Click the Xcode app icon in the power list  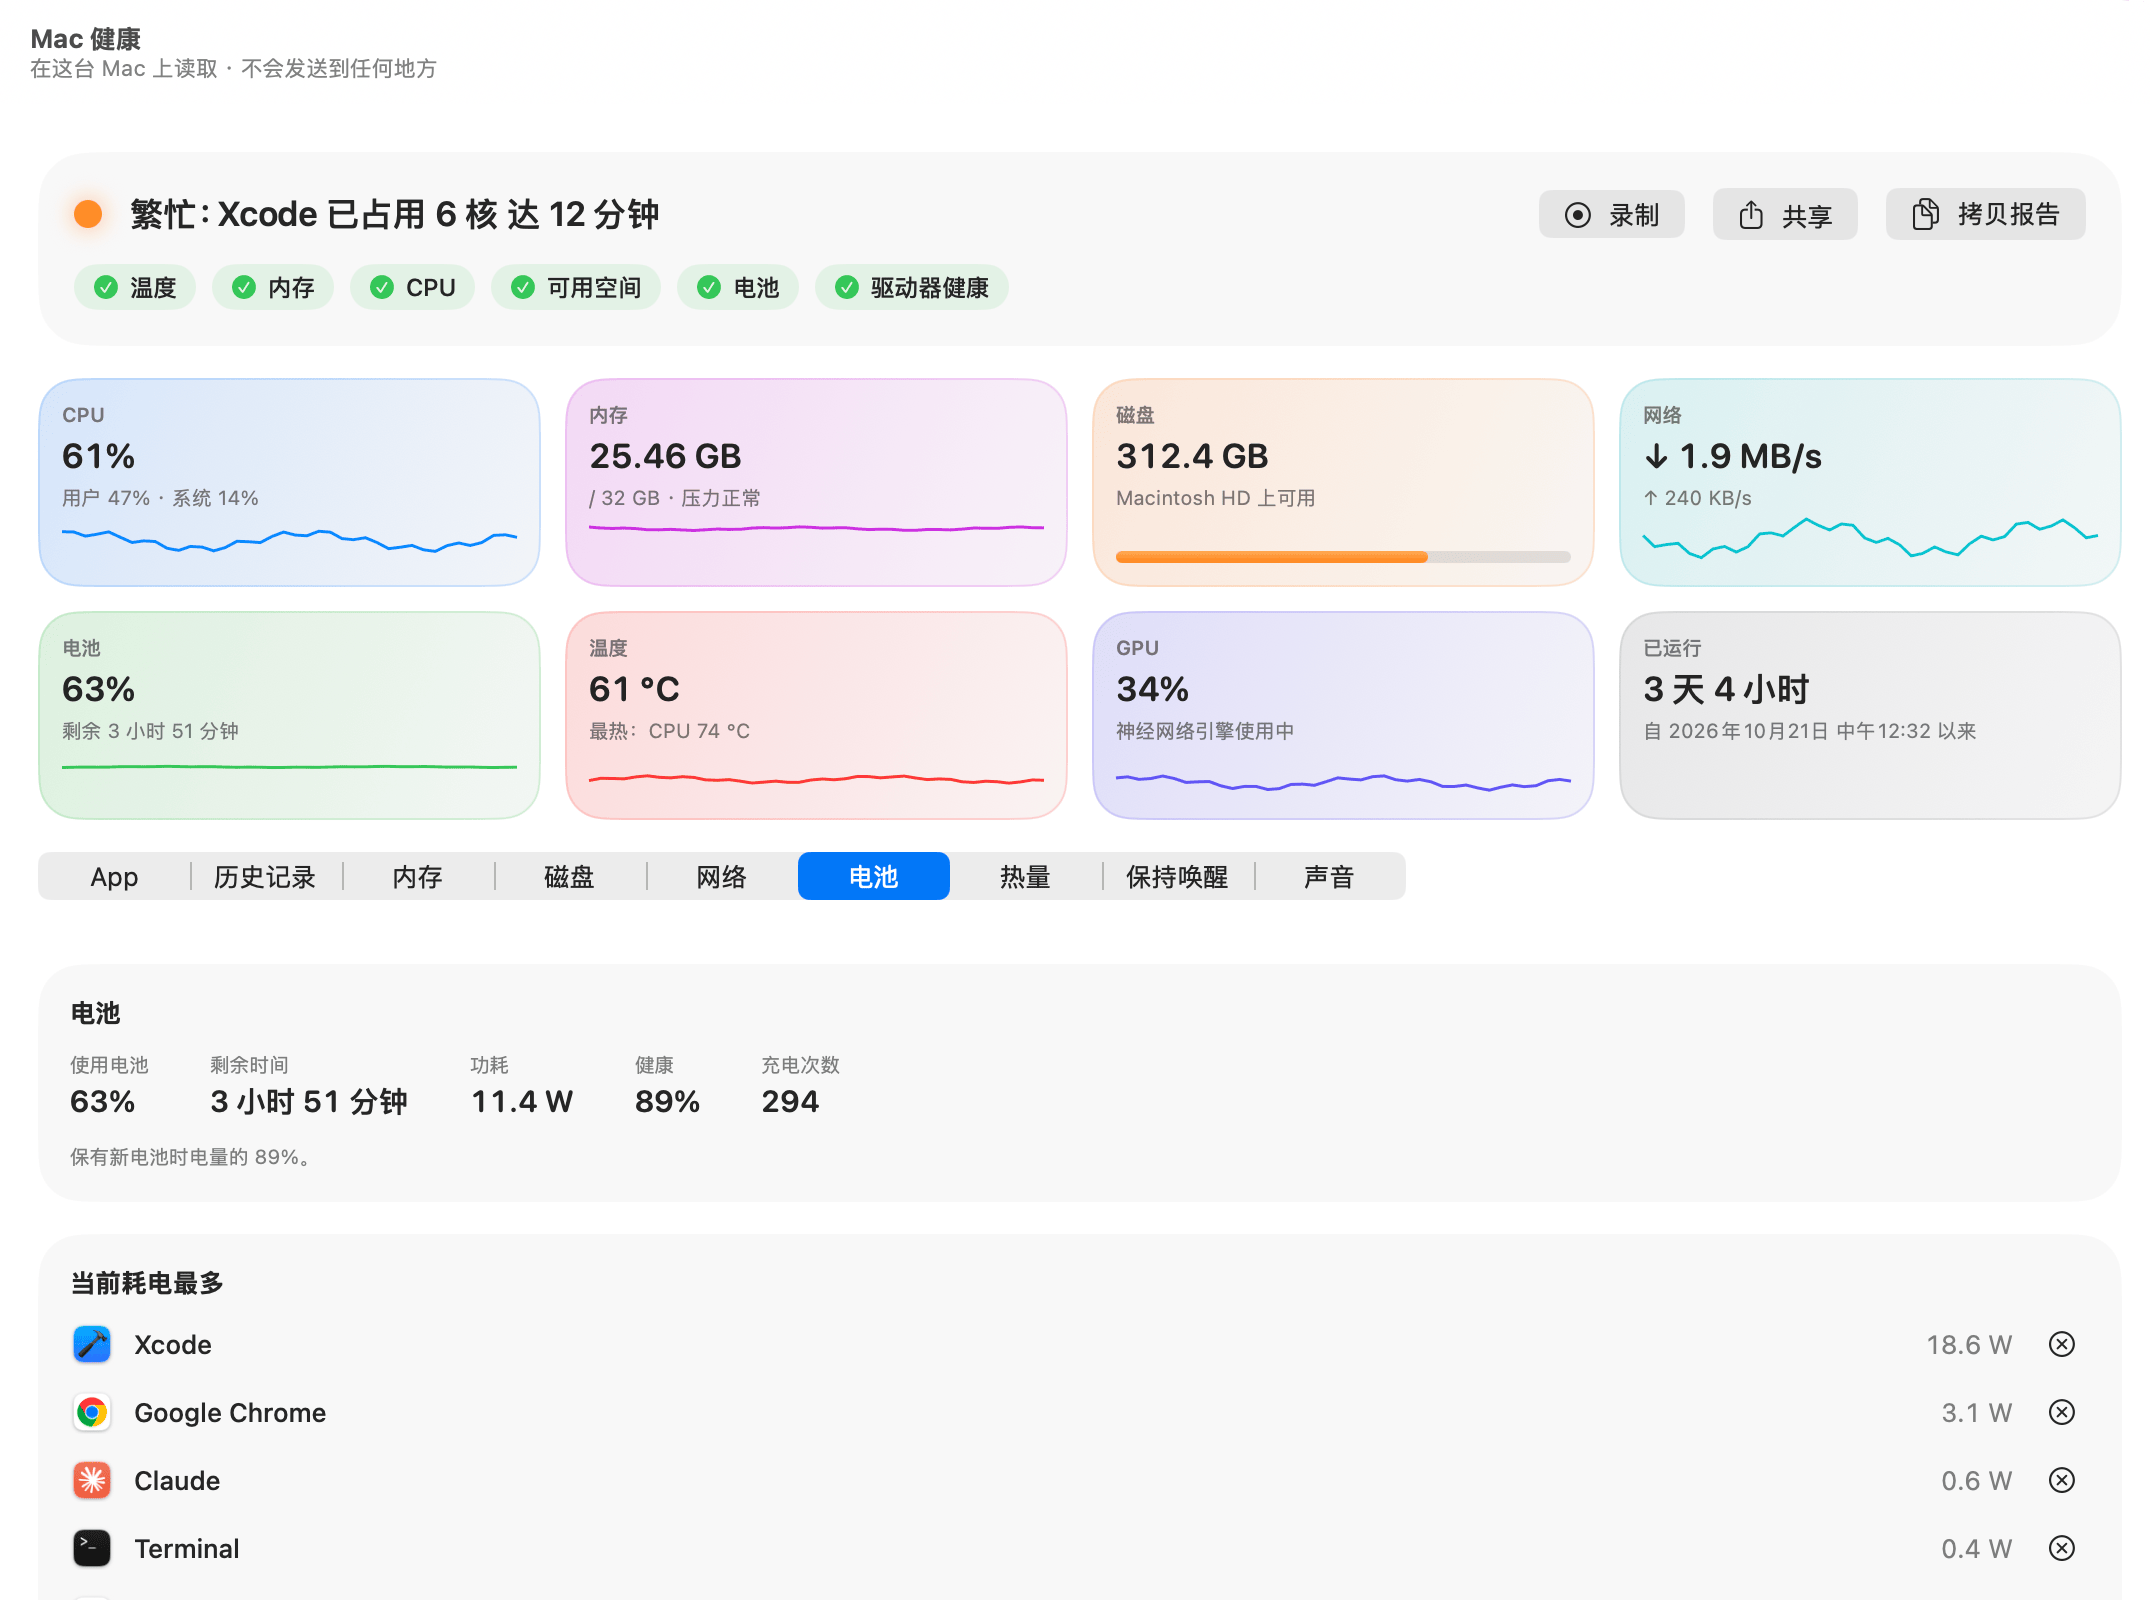(x=92, y=1344)
